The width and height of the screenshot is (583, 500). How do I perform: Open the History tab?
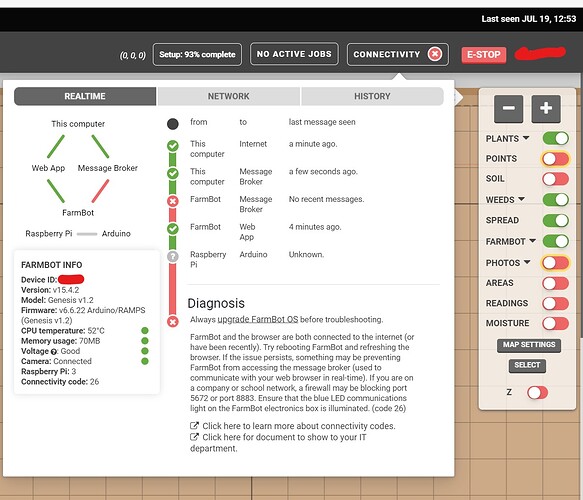(372, 96)
